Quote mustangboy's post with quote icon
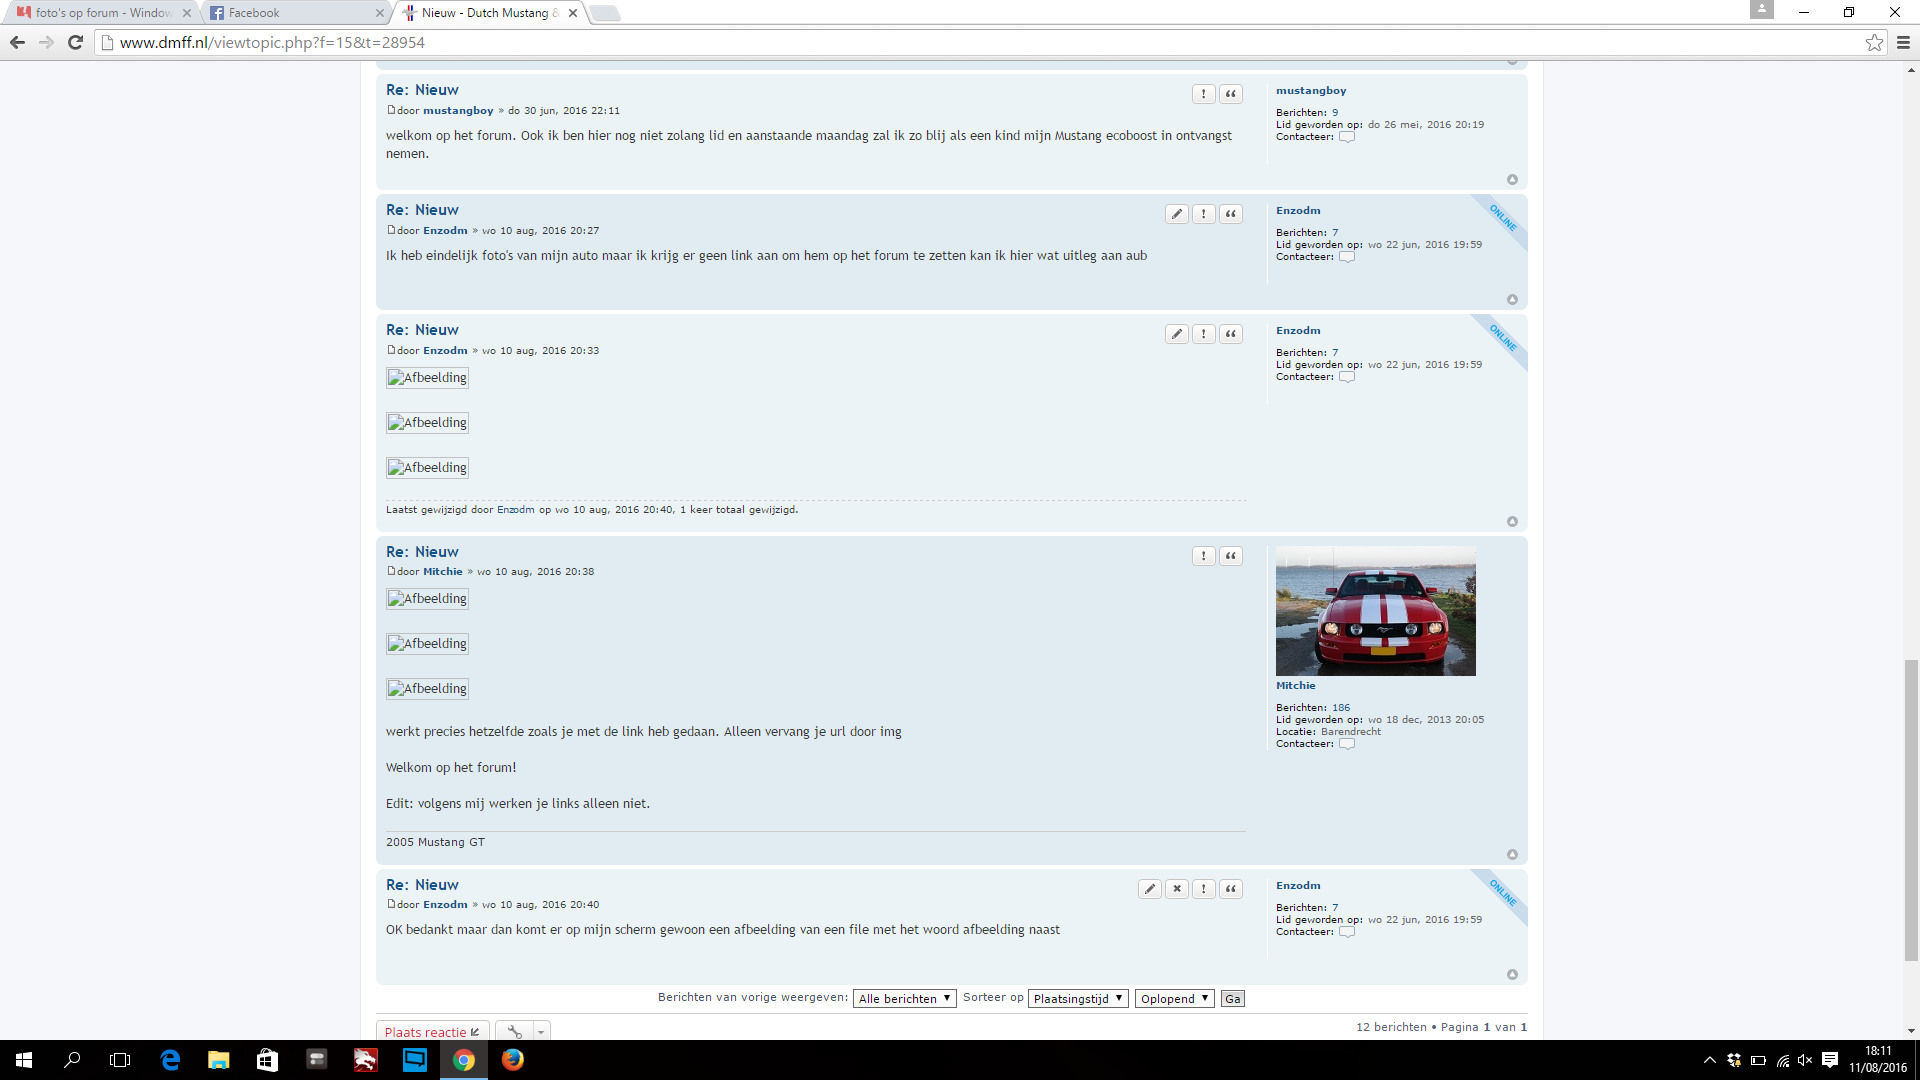1920x1080 pixels. point(1231,94)
